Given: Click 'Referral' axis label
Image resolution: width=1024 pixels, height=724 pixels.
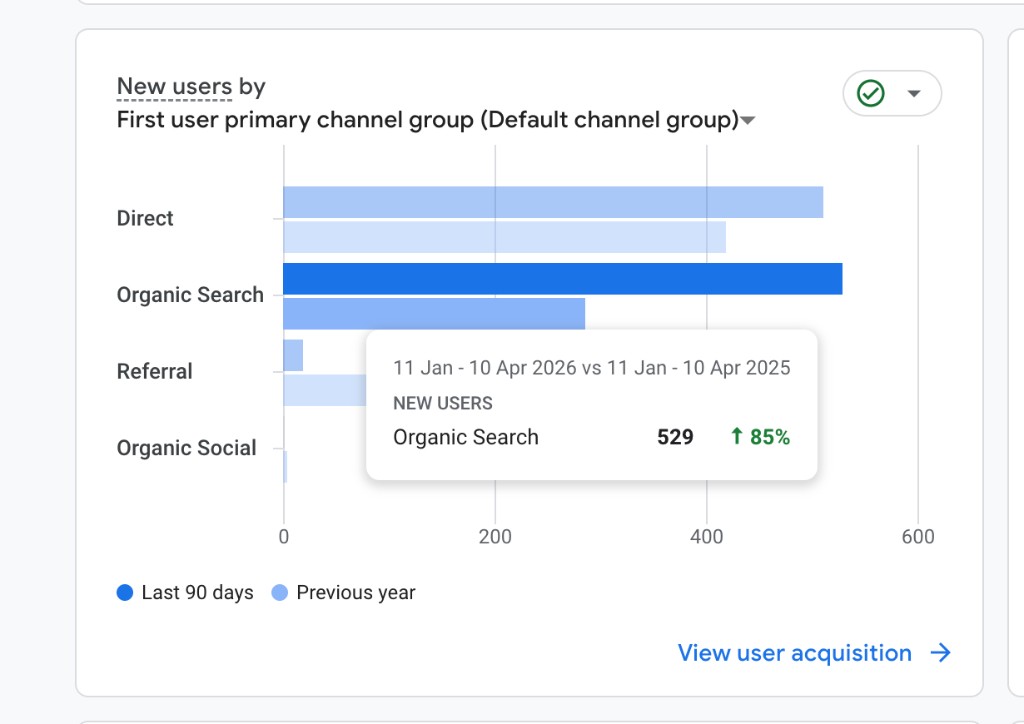Looking at the screenshot, I should (x=155, y=371).
